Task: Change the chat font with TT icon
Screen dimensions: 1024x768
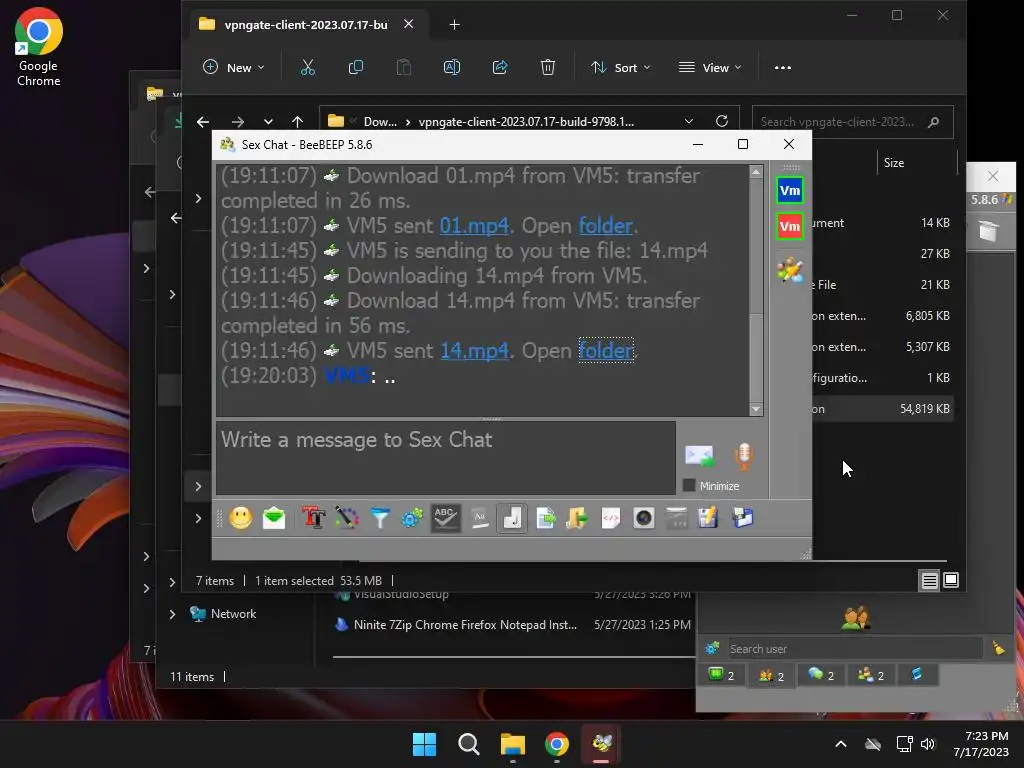Action: (313, 519)
